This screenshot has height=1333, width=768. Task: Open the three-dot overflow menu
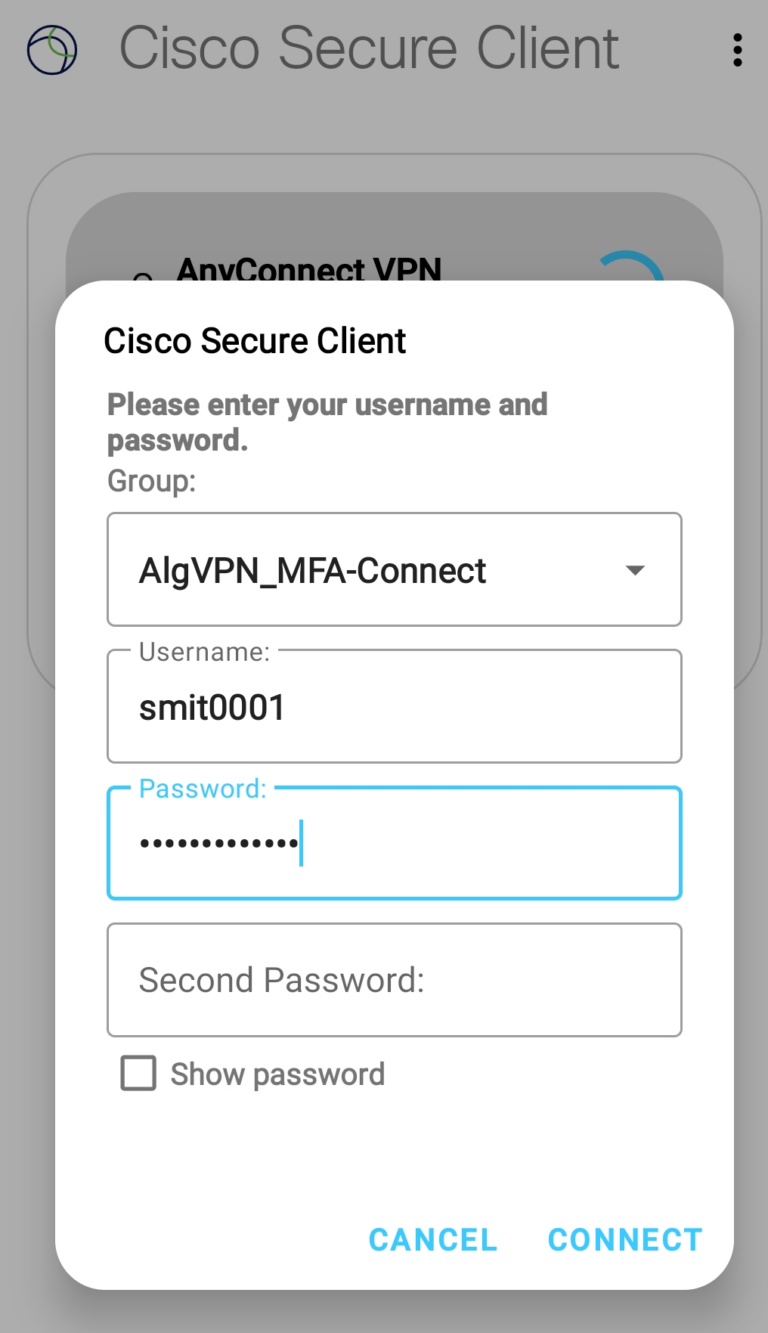737,50
